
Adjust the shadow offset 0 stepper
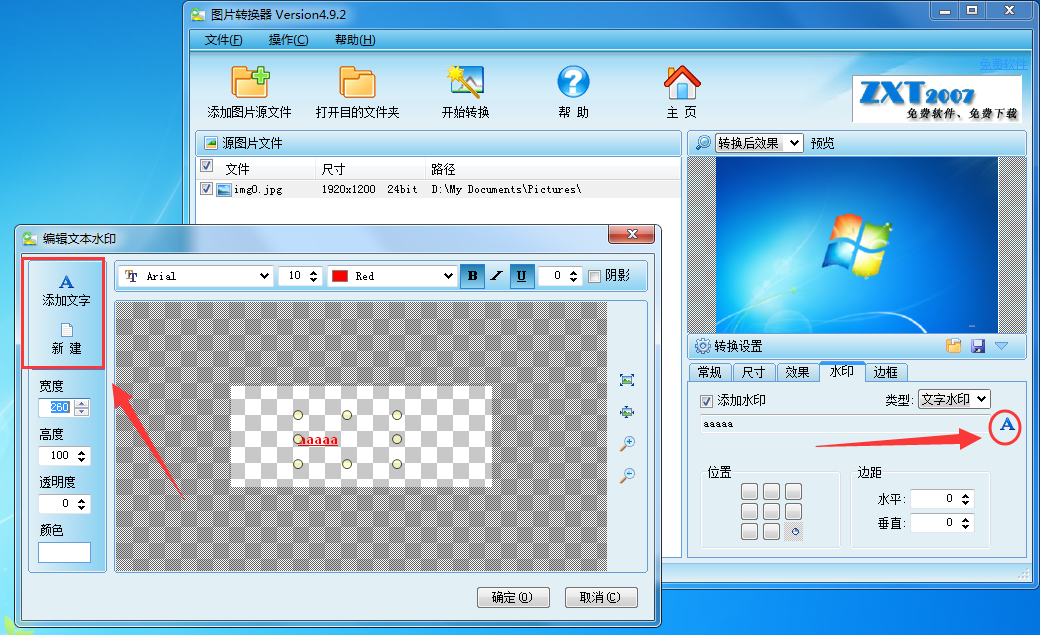click(x=573, y=276)
